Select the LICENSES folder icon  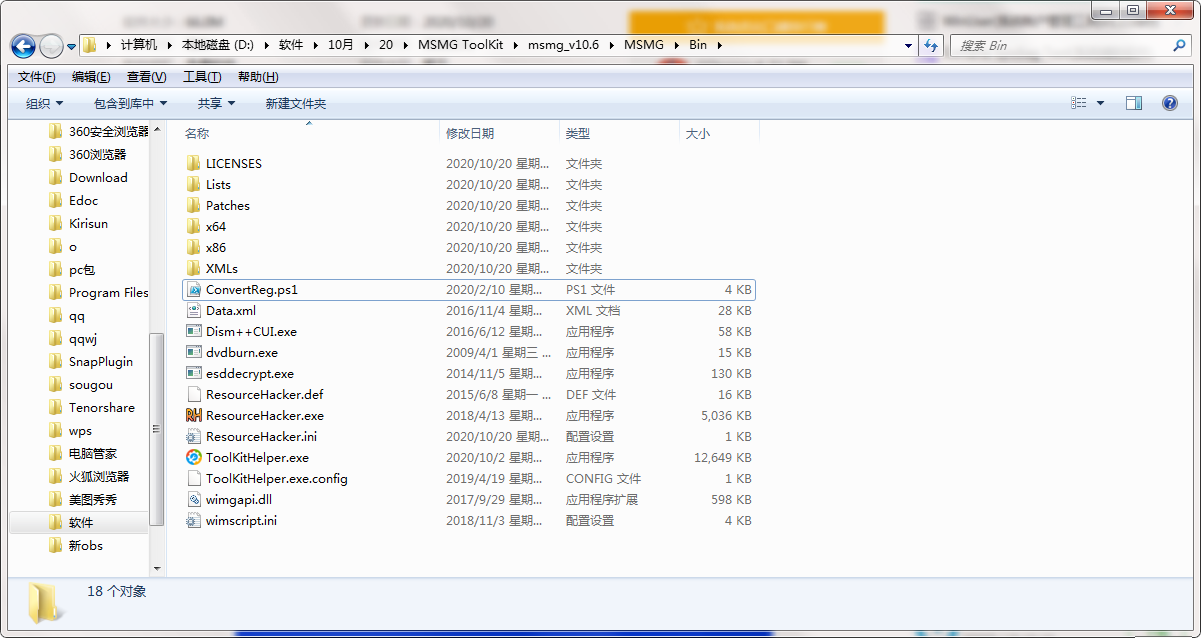point(194,163)
